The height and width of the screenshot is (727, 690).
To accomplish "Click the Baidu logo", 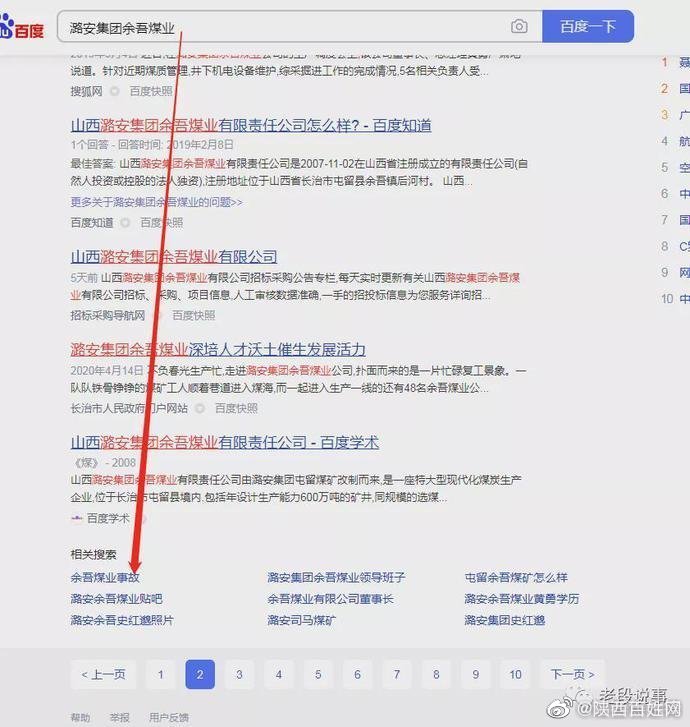I will [22, 28].
